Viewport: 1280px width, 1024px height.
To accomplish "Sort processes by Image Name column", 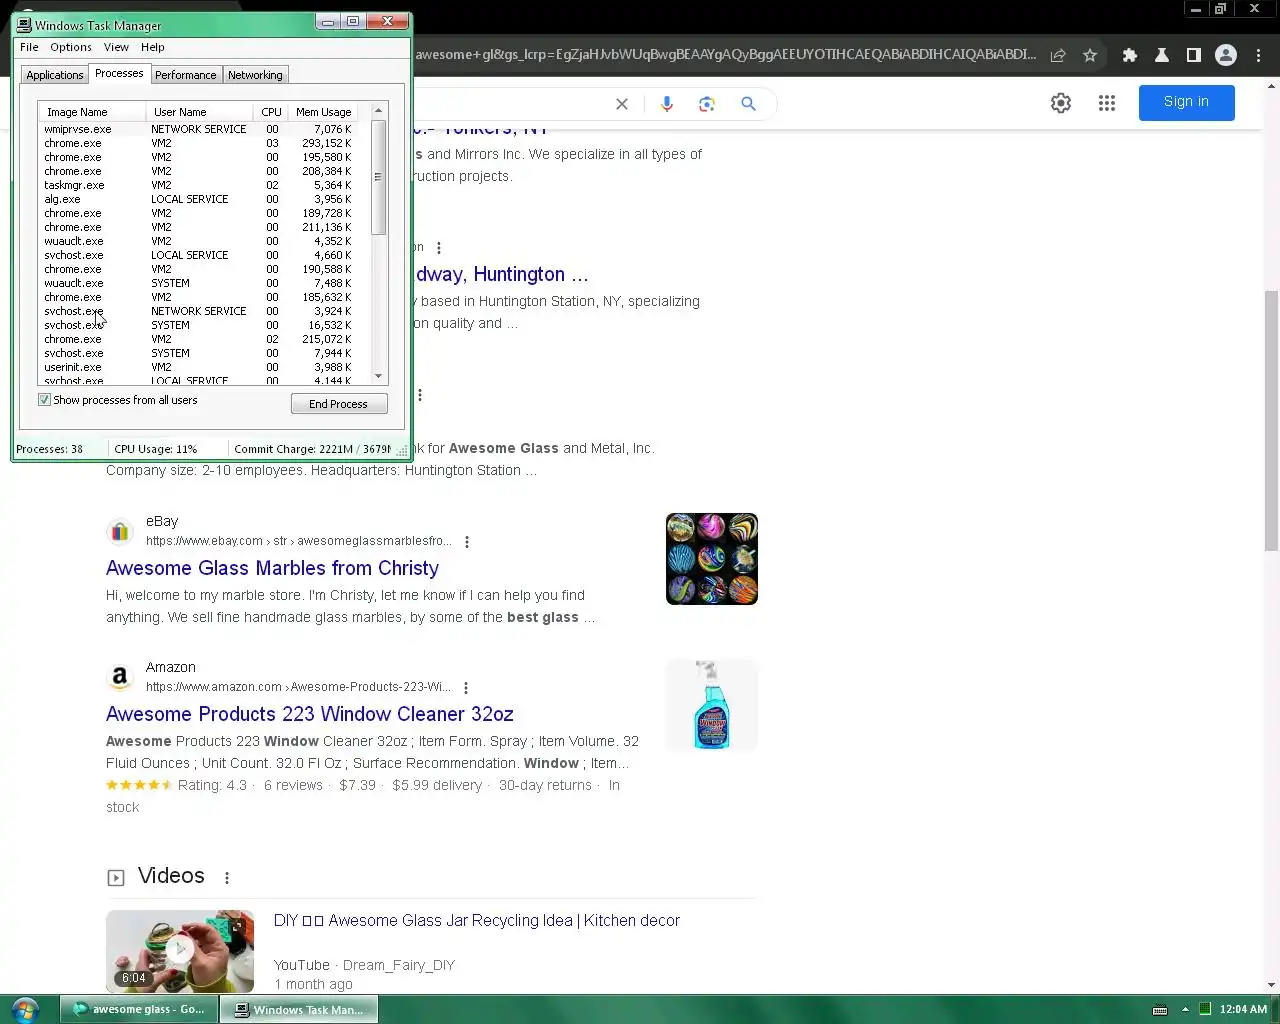I will click(x=93, y=112).
